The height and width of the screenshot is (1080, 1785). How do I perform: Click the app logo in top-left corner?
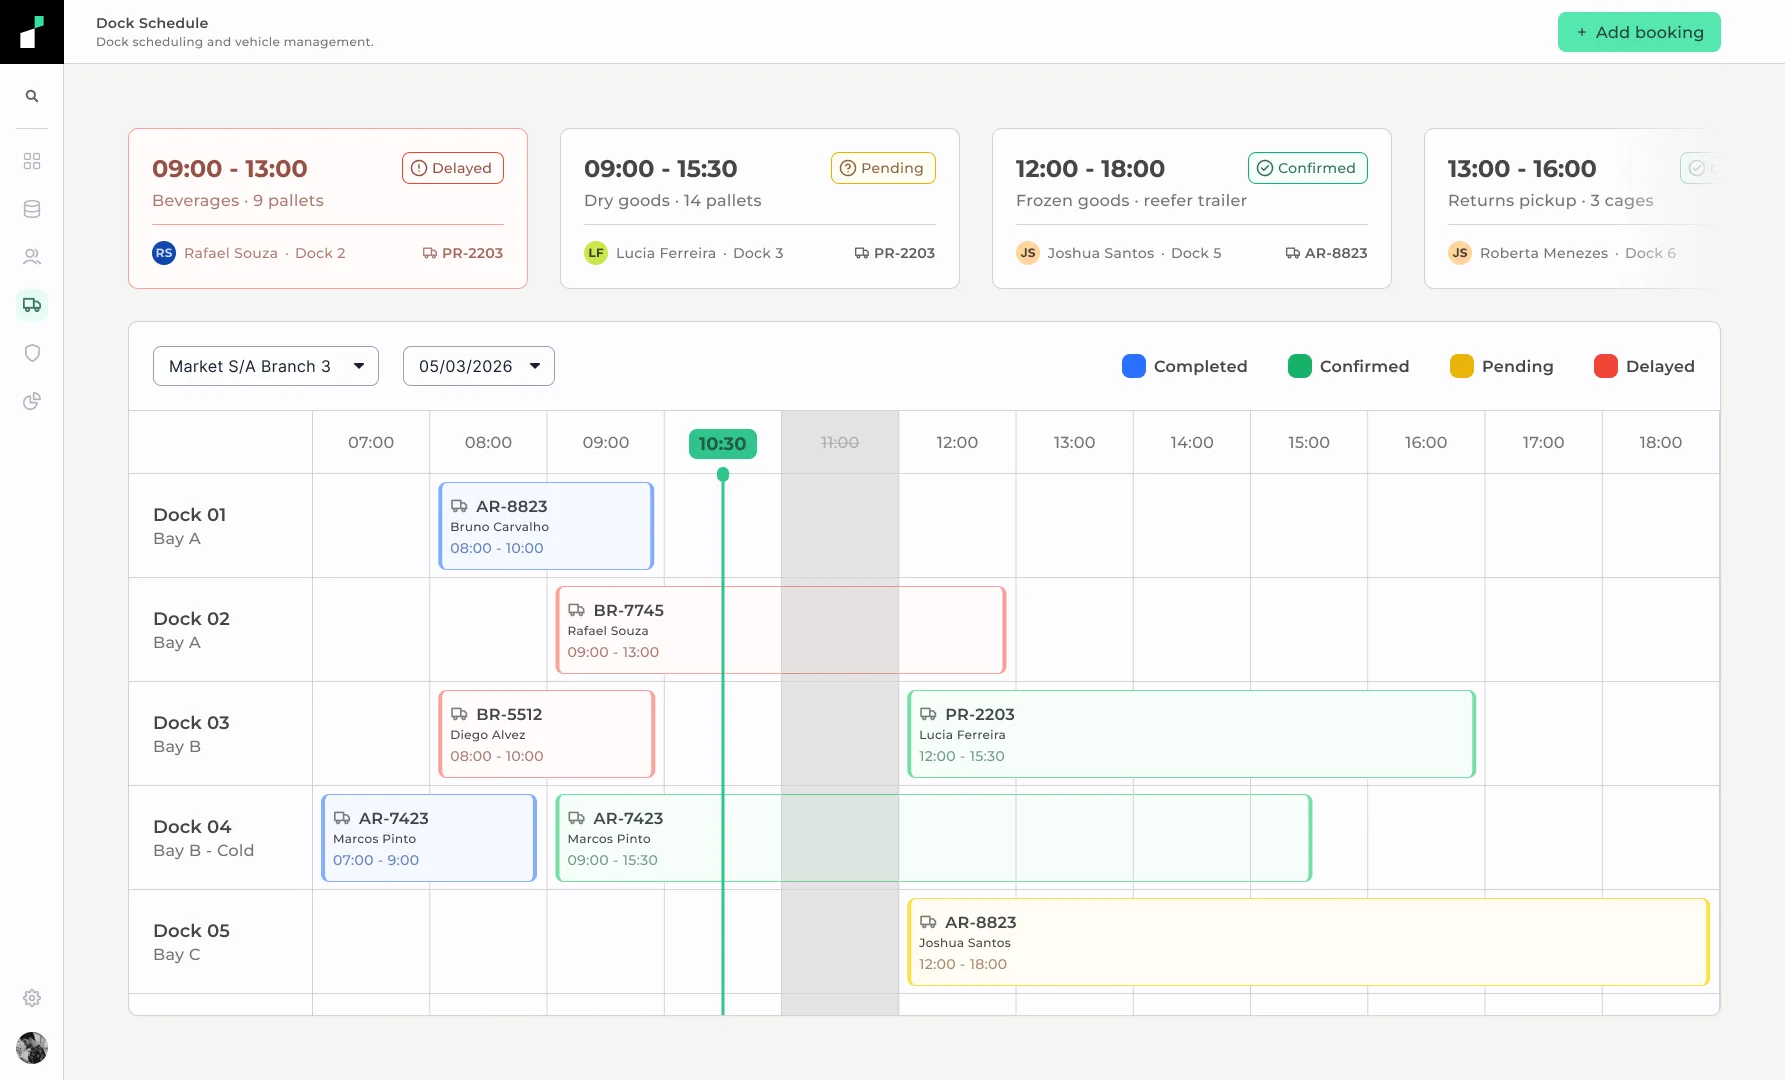[x=32, y=32]
